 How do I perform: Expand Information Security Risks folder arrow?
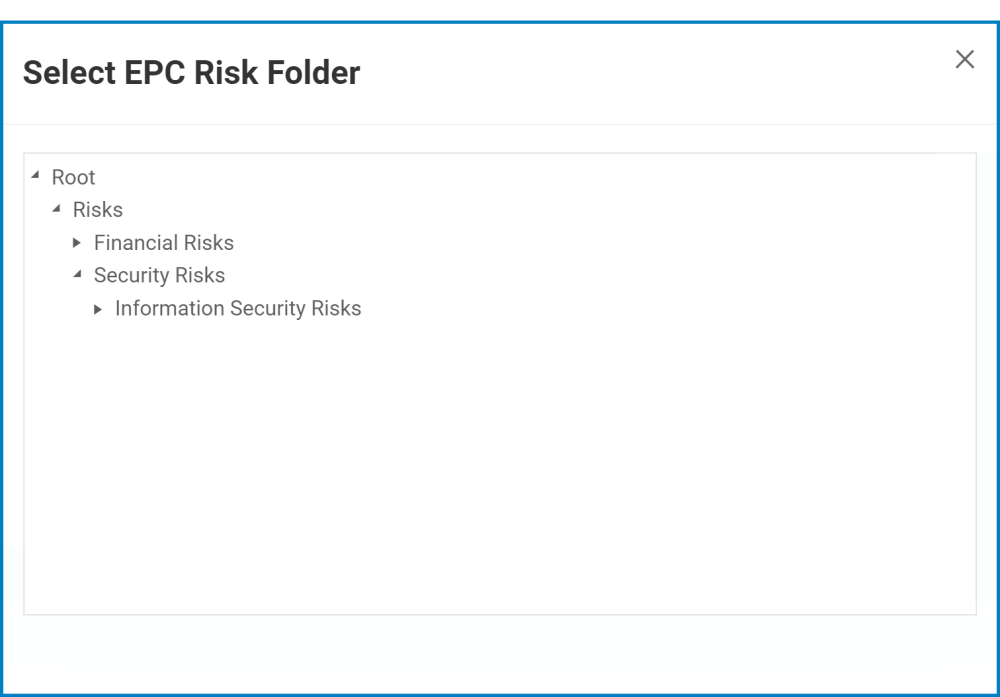[99, 309]
